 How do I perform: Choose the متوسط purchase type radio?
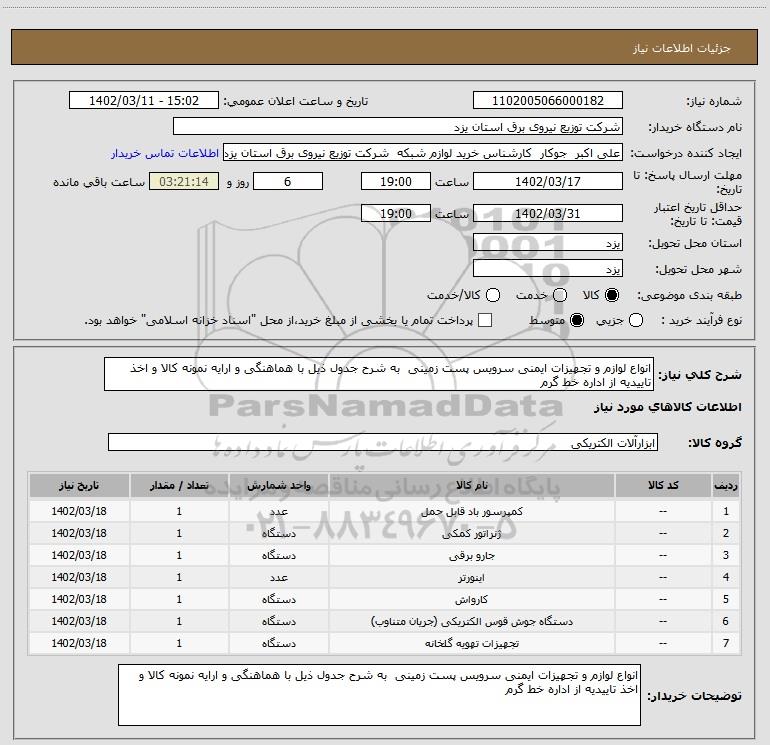[x=577, y=321]
